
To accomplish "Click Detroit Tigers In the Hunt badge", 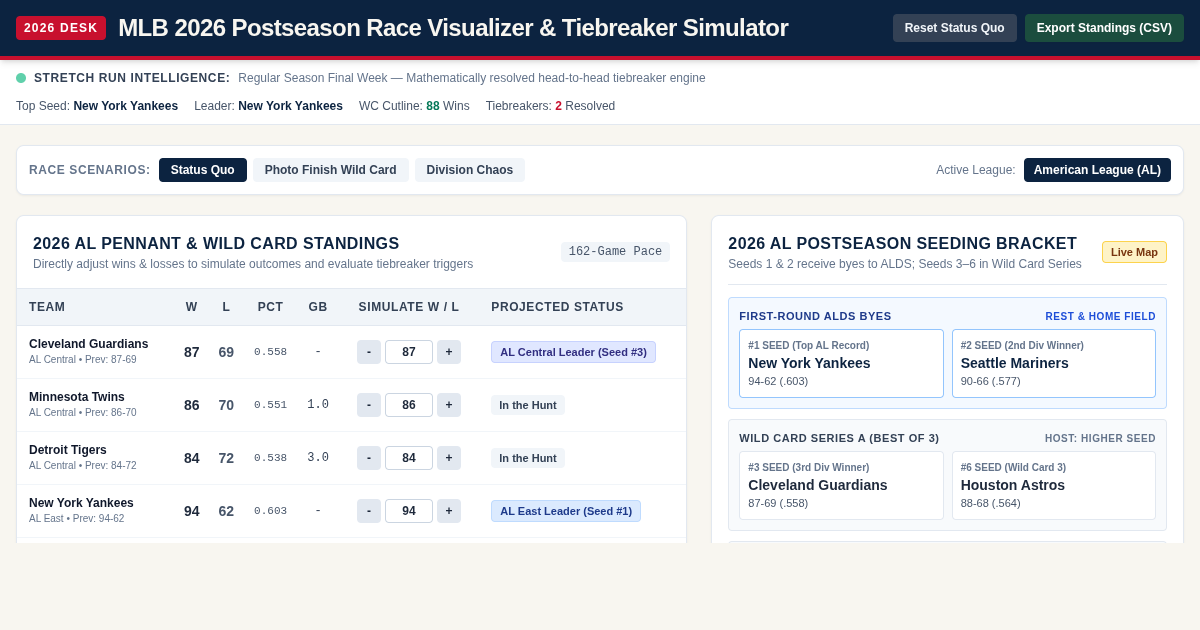I will click(528, 458).
